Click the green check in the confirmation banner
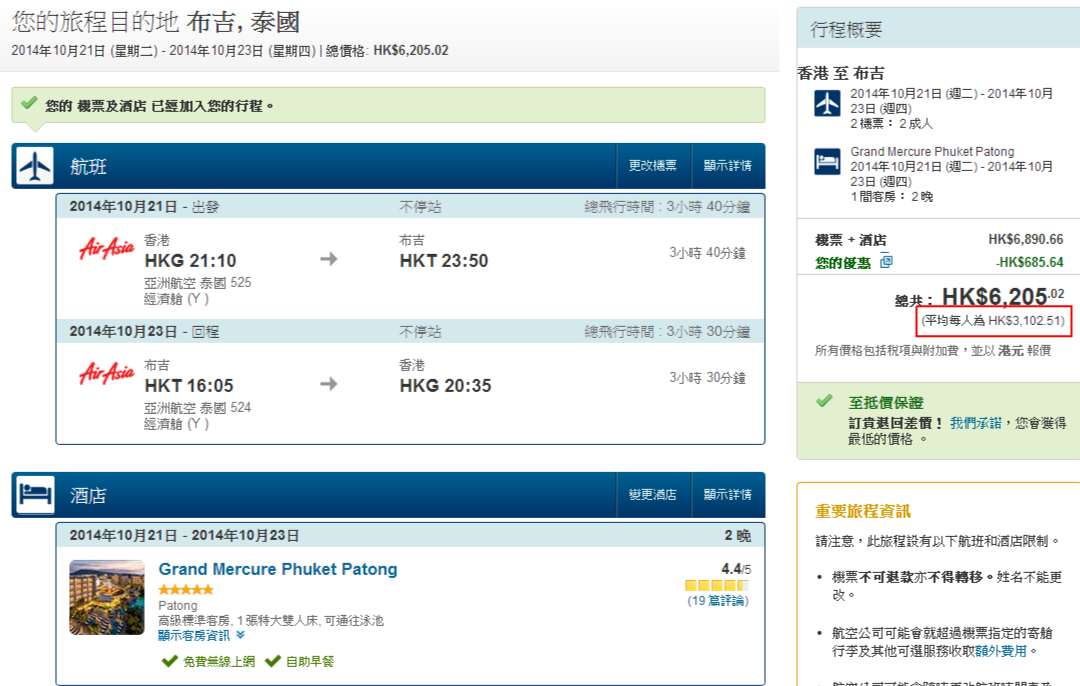Viewport: 1080px width, 686px height. 29,103
